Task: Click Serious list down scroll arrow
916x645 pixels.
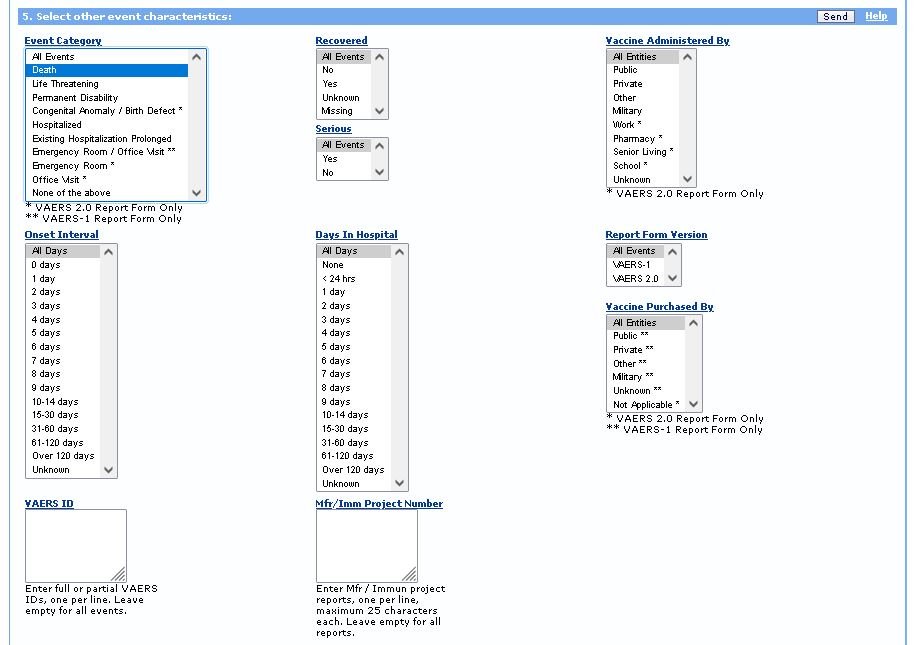Action: [x=380, y=172]
